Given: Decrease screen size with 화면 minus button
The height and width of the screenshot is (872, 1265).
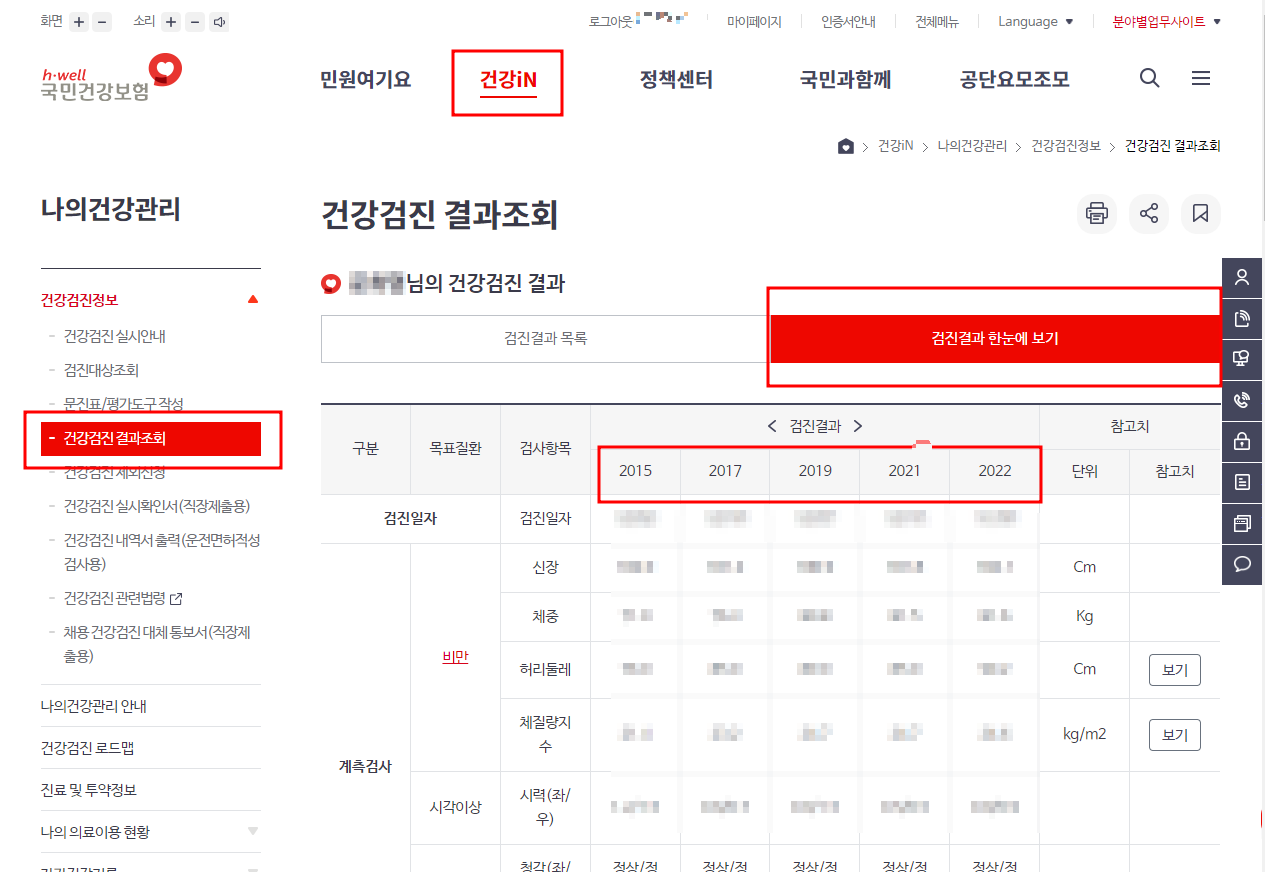Looking at the screenshot, I should coord(102,22).
